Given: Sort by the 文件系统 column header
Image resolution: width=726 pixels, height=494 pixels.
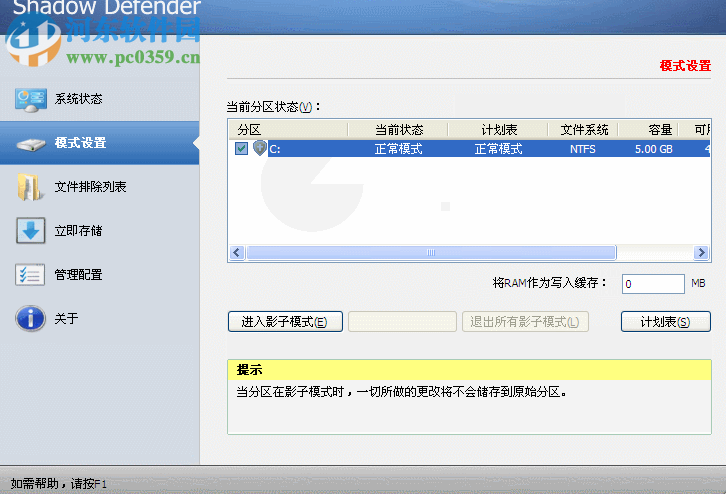Looking at the screenshot, I should coord(583,130).
